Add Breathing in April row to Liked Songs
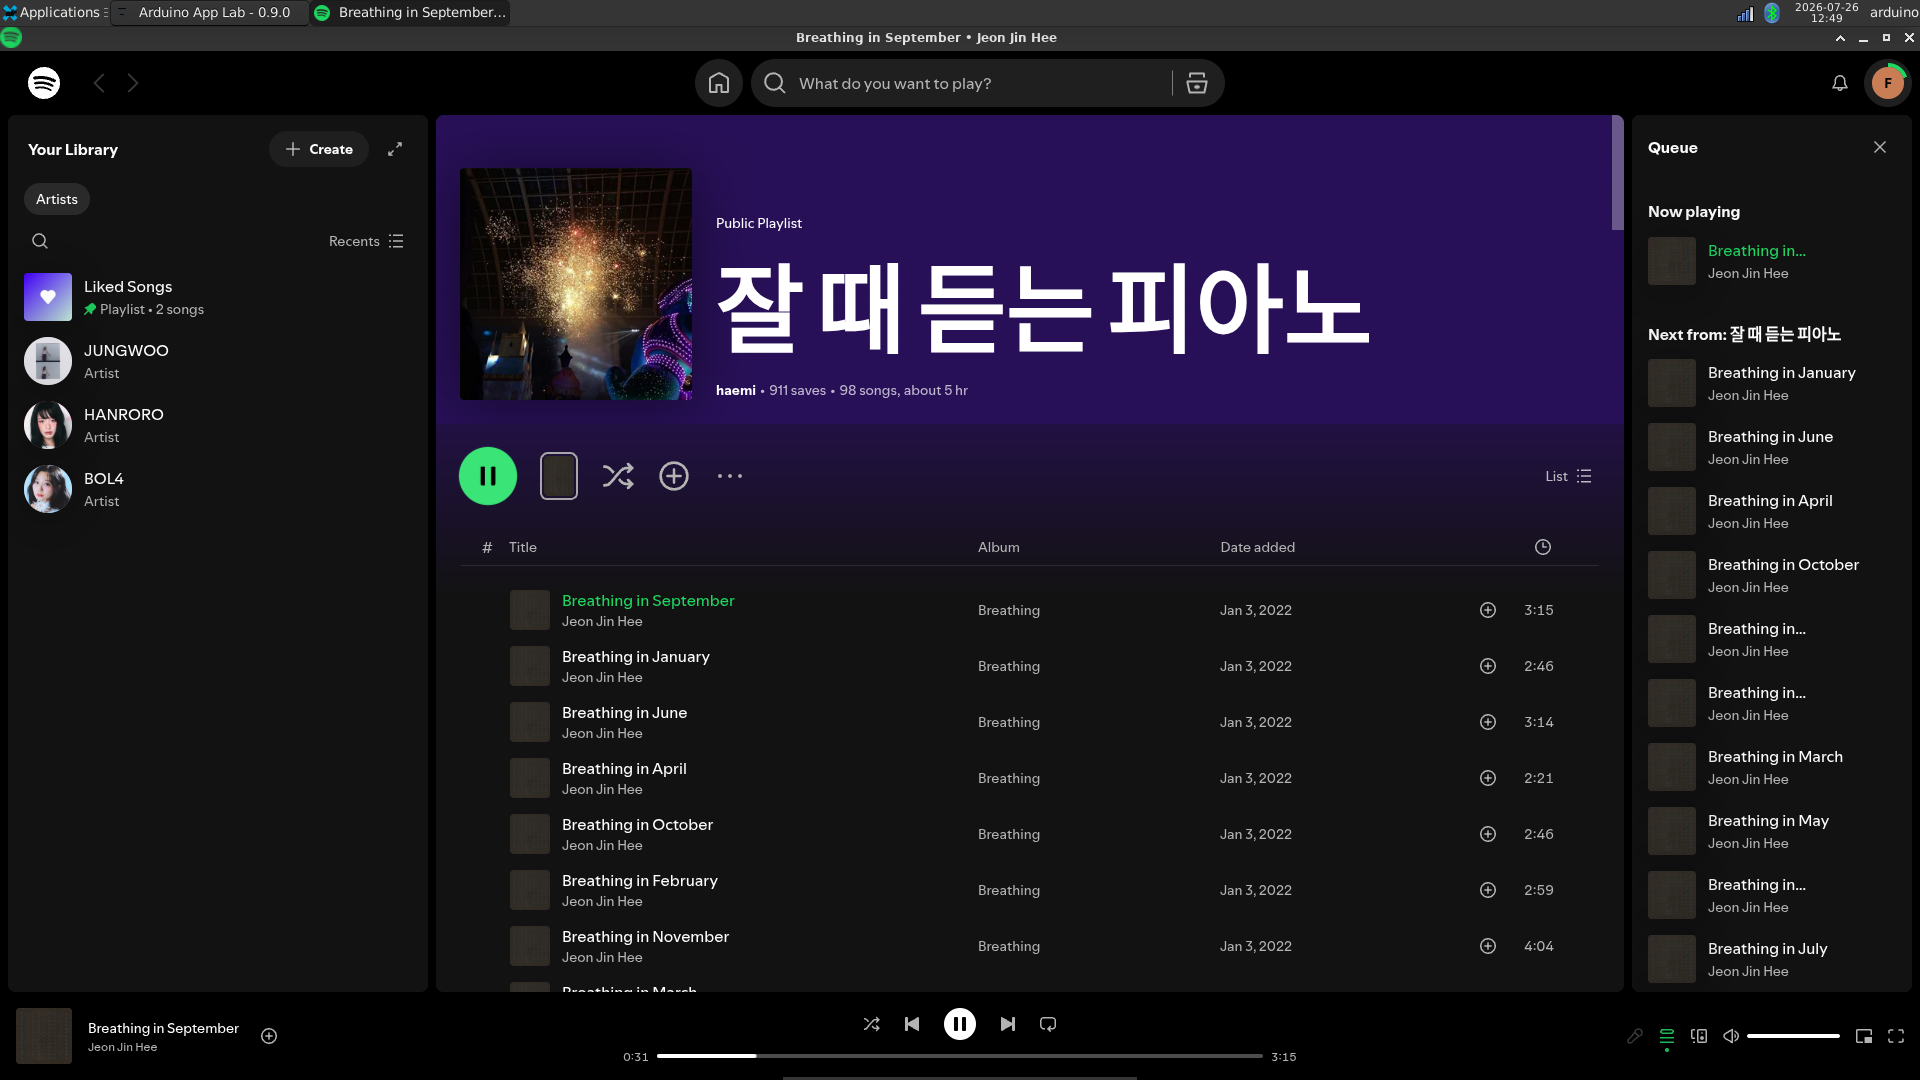Viewport: 1920px width, 1080px height. tap(1488, 778)
